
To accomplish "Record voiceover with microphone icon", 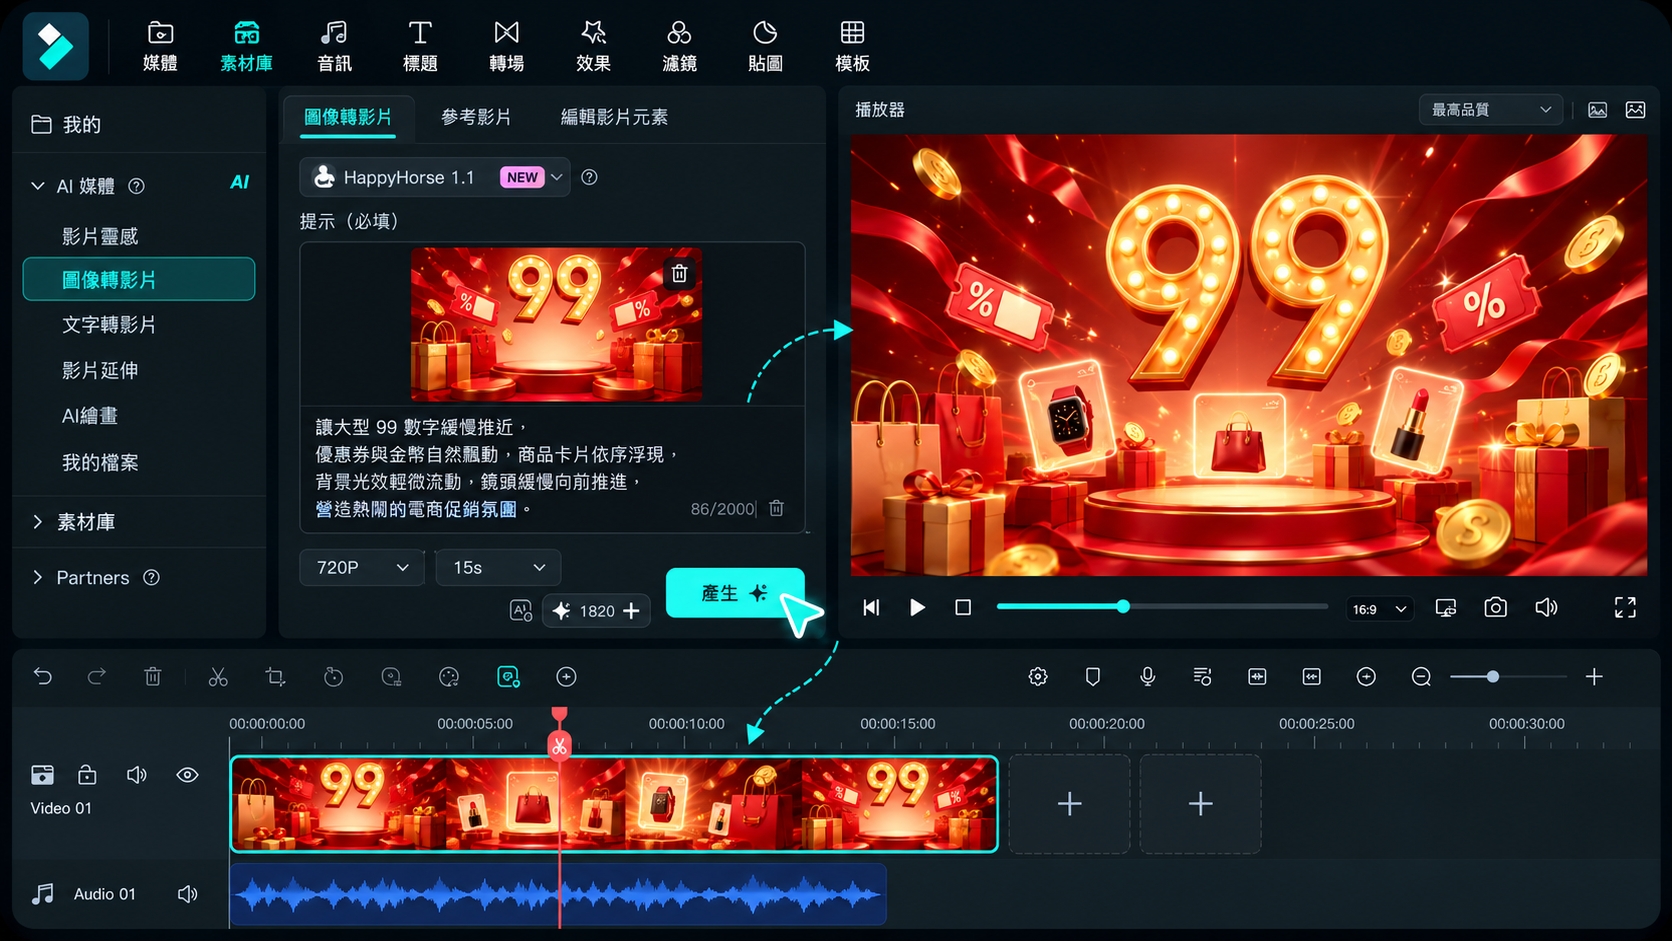I will (1148, 677).
